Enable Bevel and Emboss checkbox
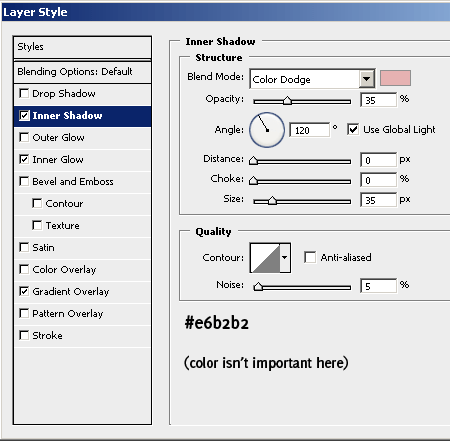This screenshot has height=441, width=450. tap(24, 181)
